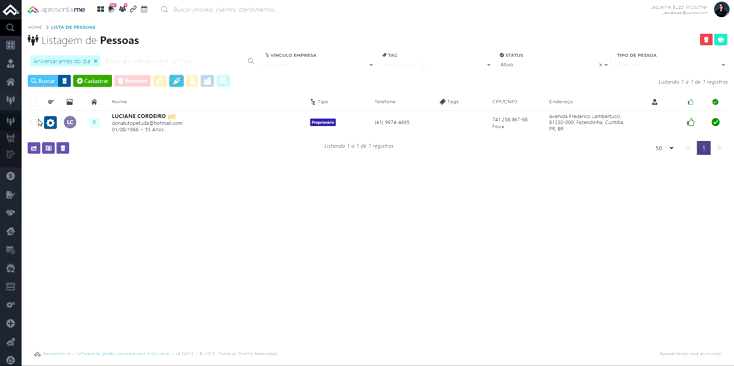Screen dimensions: 734x366
Task: Open the Vínculo Empresa dropdown
Action: click(x=318, y=65)
